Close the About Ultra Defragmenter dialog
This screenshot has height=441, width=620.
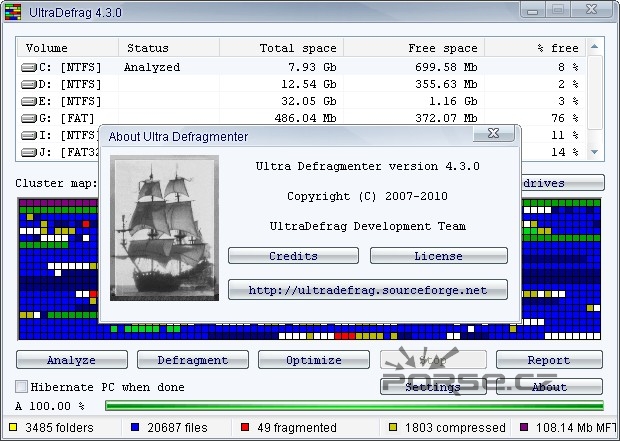click(x=494, y=133)
